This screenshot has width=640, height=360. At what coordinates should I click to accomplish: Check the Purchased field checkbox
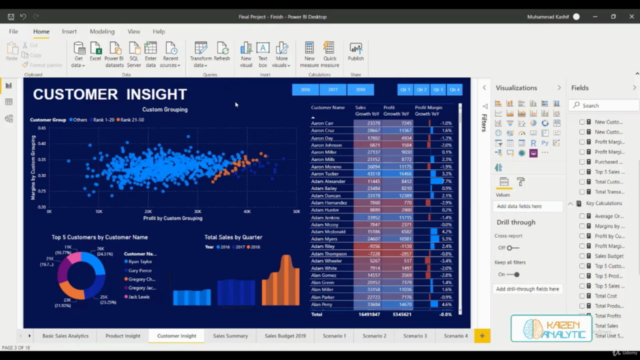[582, 162]
